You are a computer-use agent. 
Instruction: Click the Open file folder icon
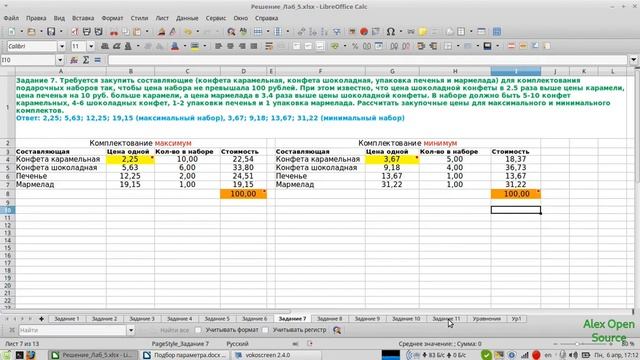(31, 32)
